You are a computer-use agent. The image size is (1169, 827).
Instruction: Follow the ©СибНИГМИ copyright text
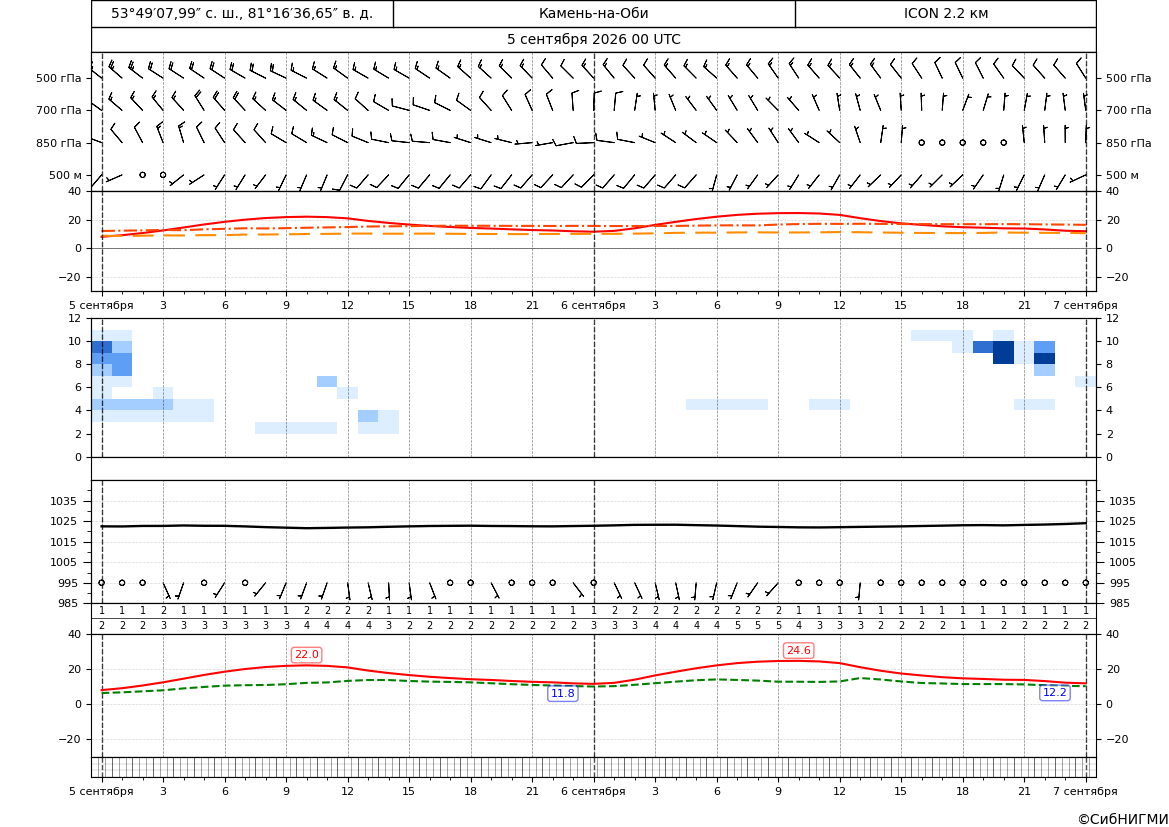coord(1123,819)
